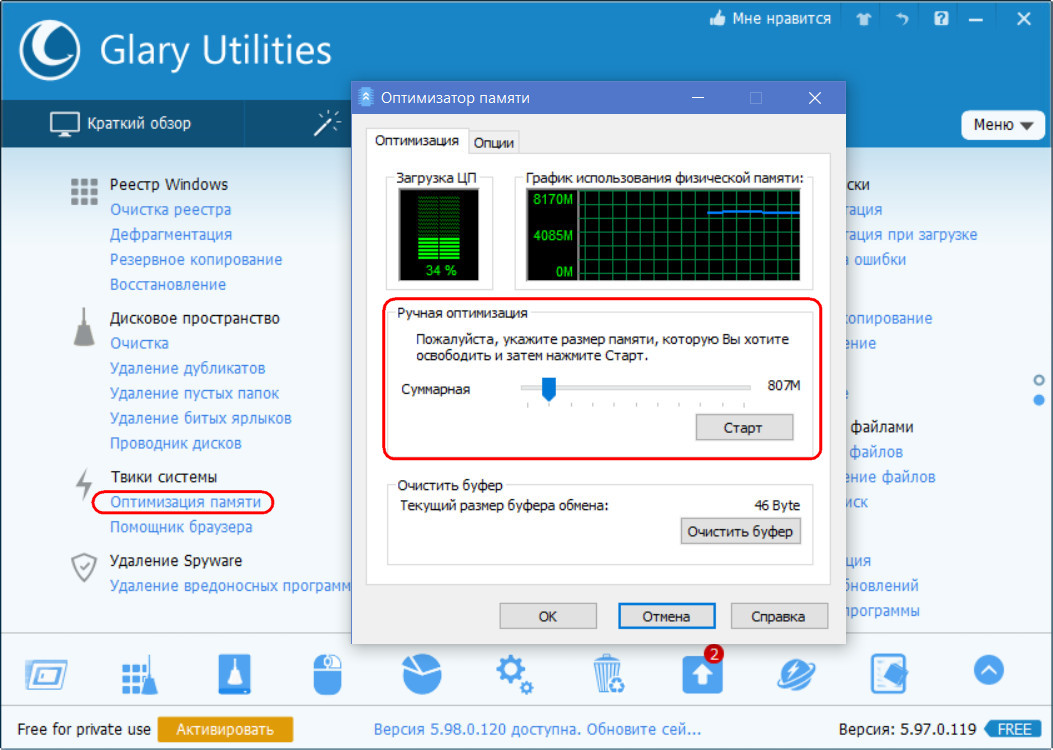Launch the registry cleaner grid-and-broom icon

coord(140,674)
